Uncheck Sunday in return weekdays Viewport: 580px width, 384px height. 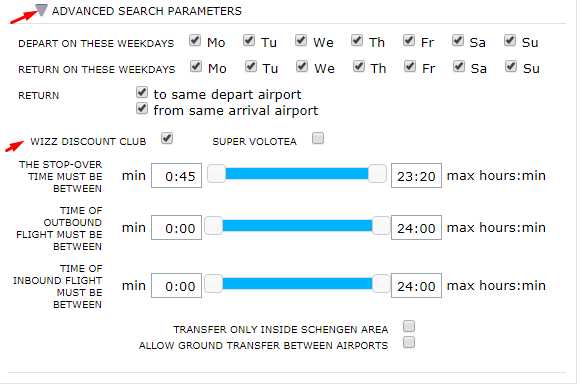pos(511,66)
